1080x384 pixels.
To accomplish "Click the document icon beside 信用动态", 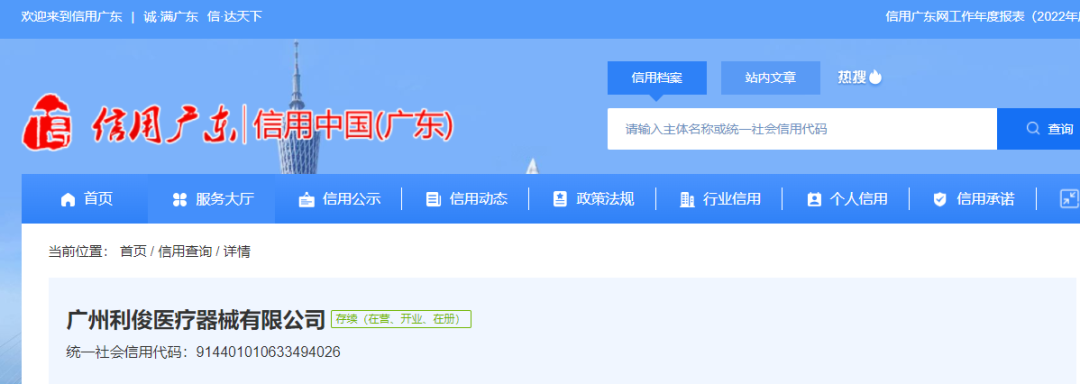I will (433, 200).
